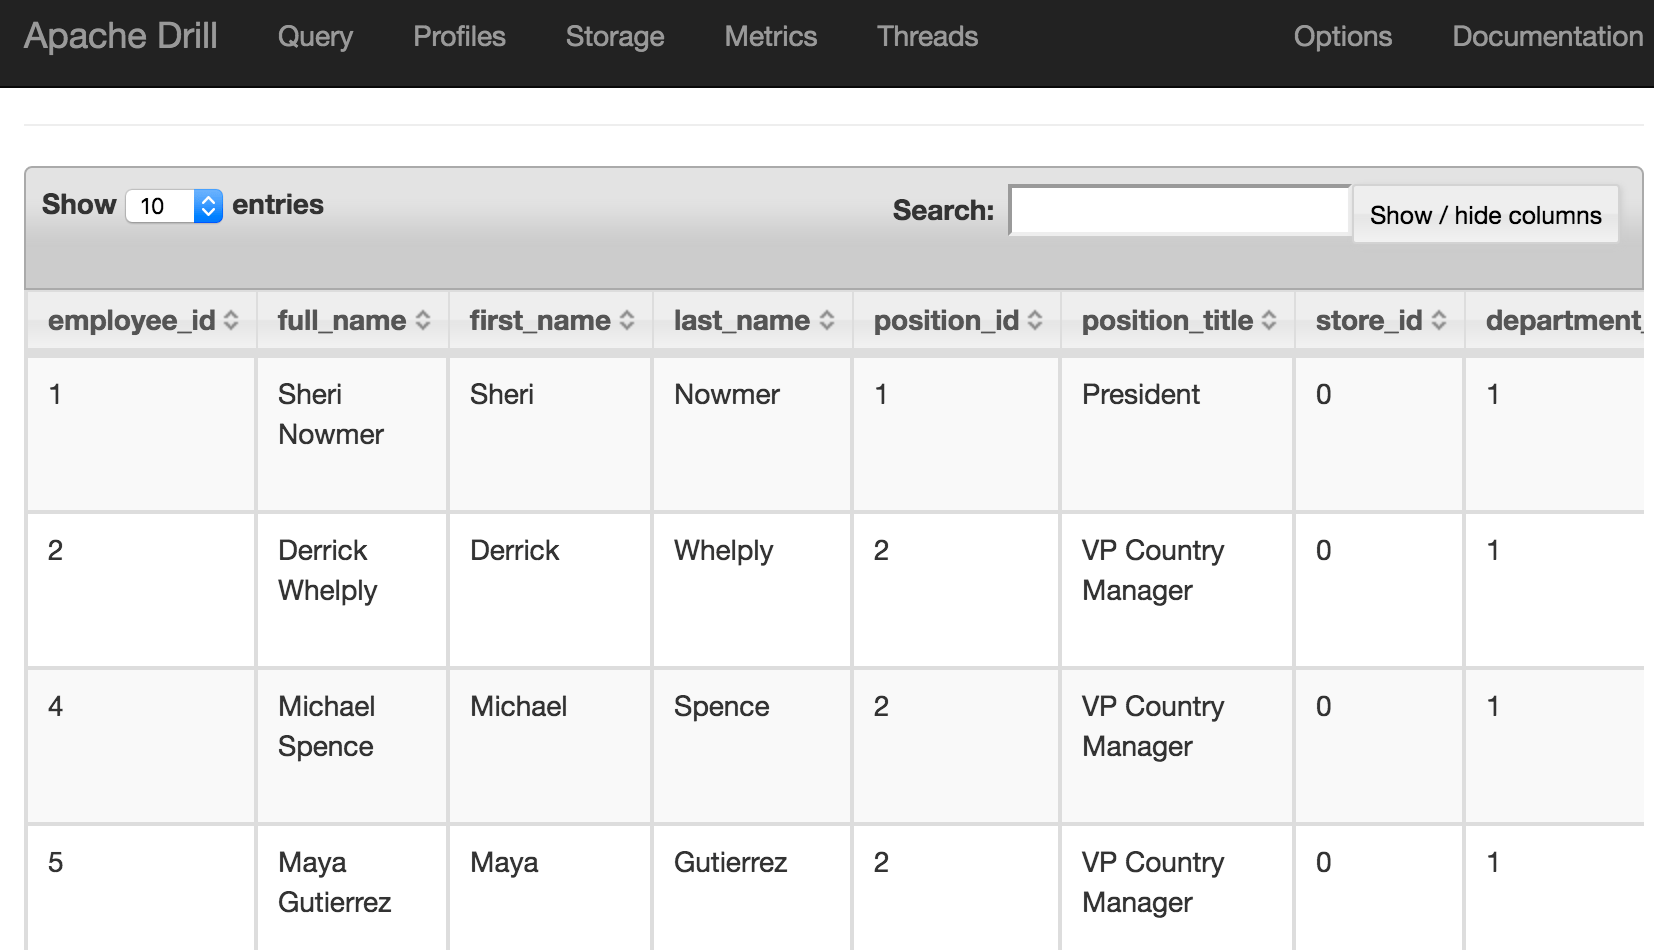Sort by position_id using sort icon
Viewport: 1654px width, 950px height.
tap(1035, 320)
